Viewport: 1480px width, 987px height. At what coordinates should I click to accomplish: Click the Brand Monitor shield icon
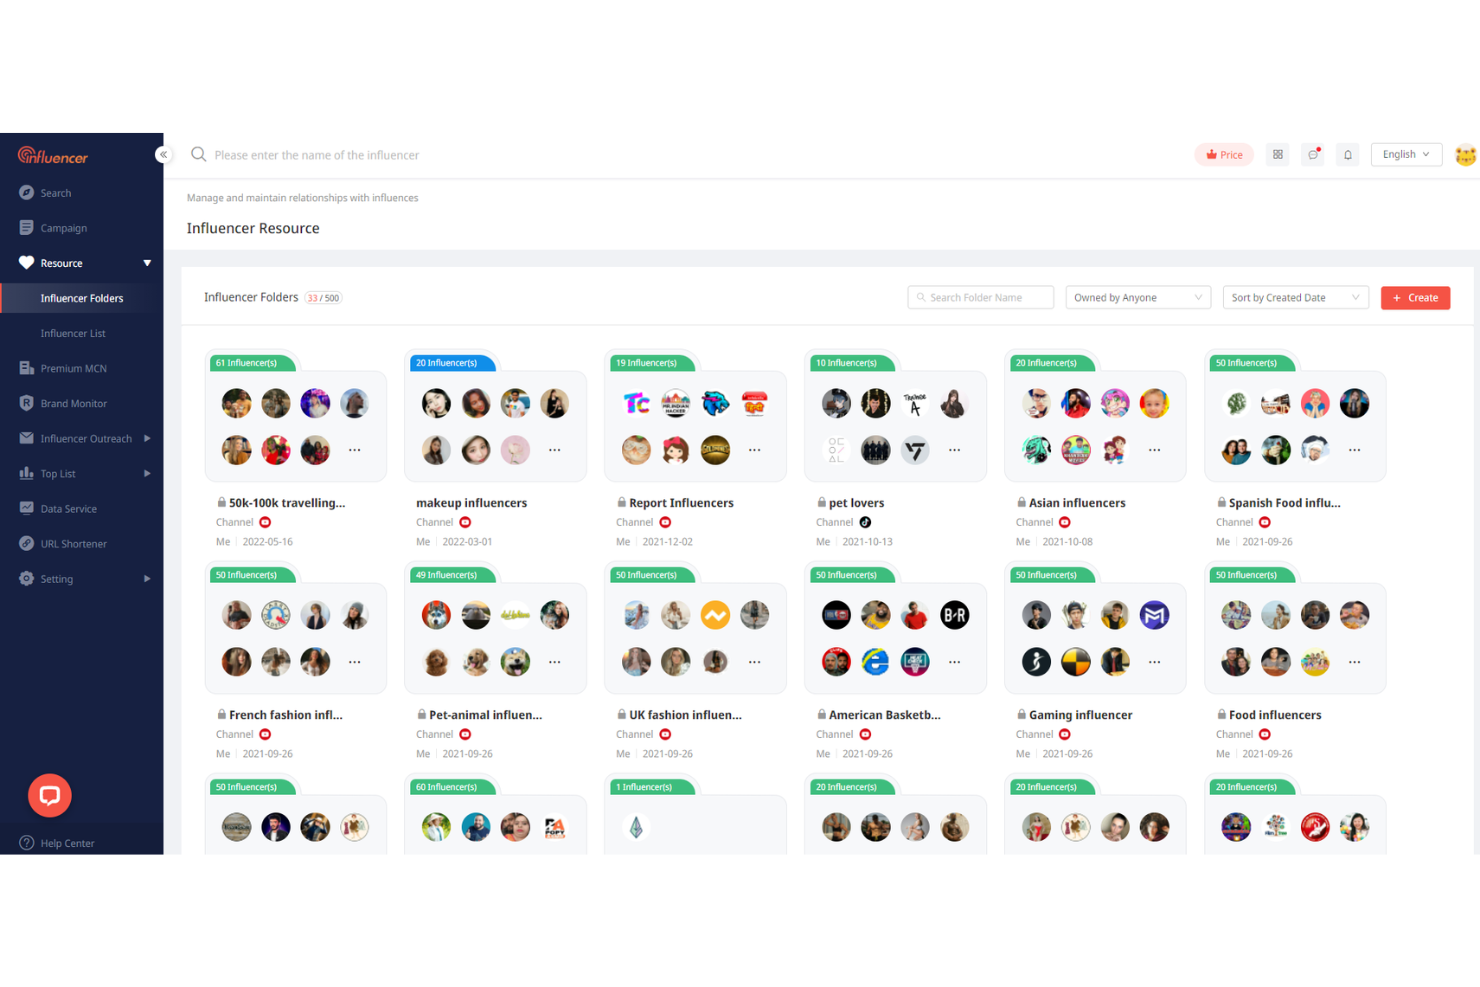tap(26, 403)
